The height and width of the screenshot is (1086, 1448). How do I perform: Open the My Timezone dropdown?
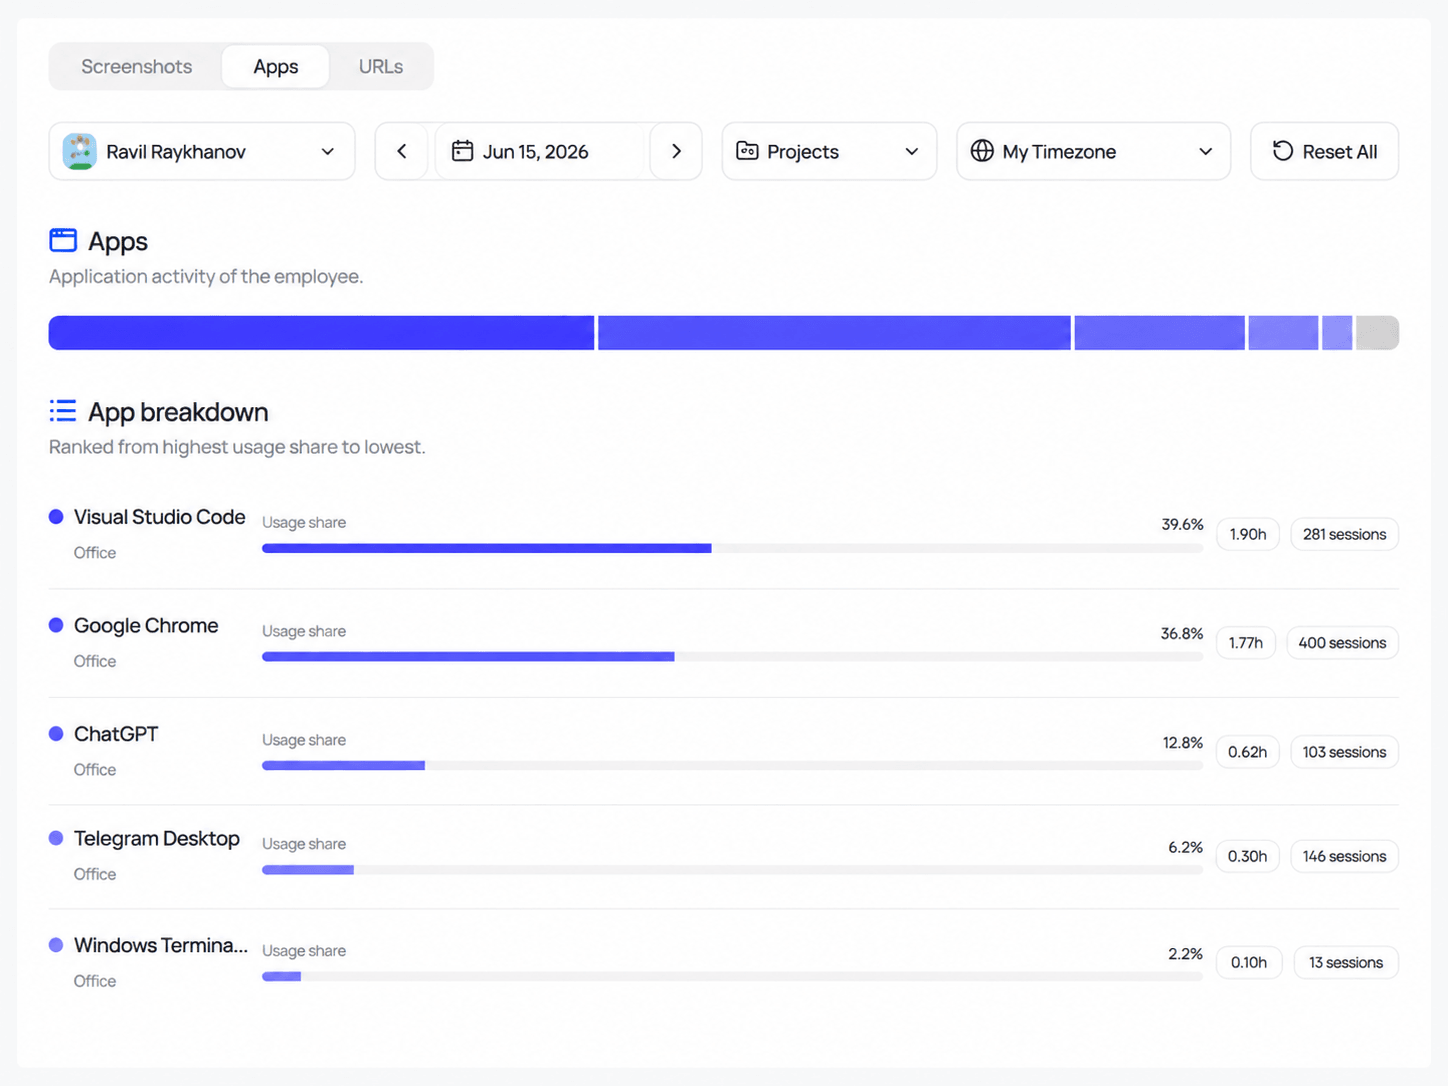point(1093,151)
